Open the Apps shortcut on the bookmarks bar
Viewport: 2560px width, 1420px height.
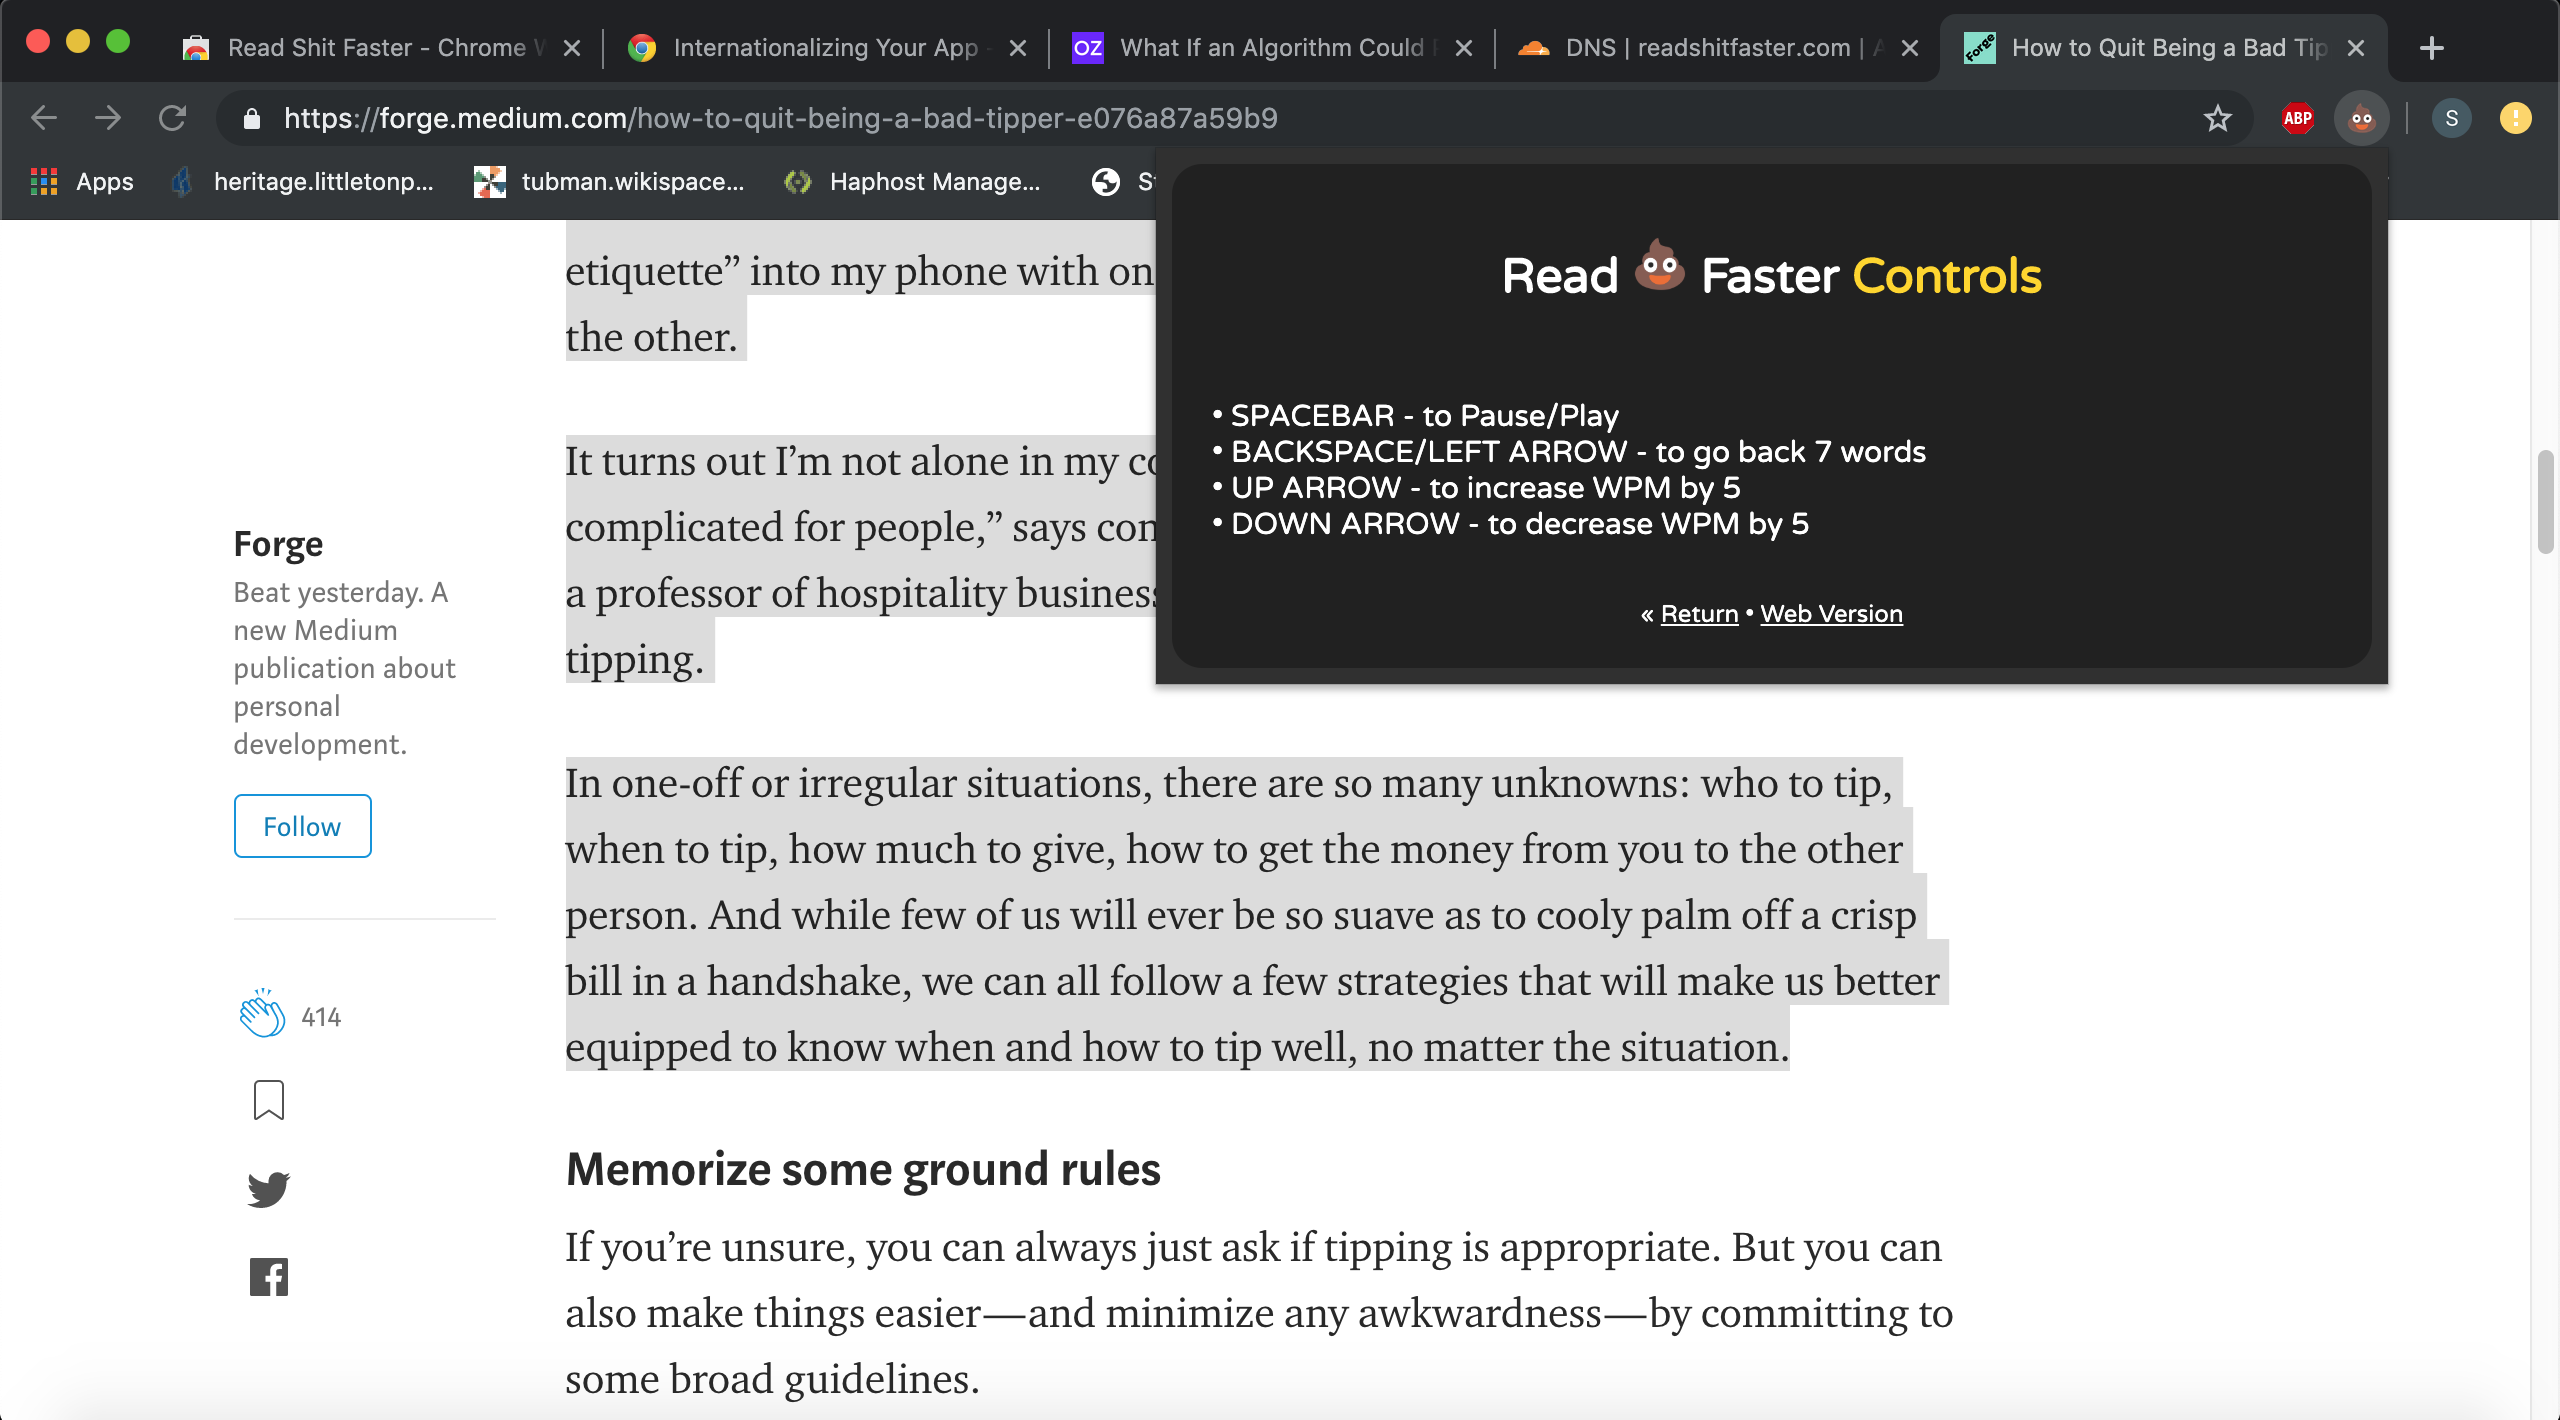80,181
